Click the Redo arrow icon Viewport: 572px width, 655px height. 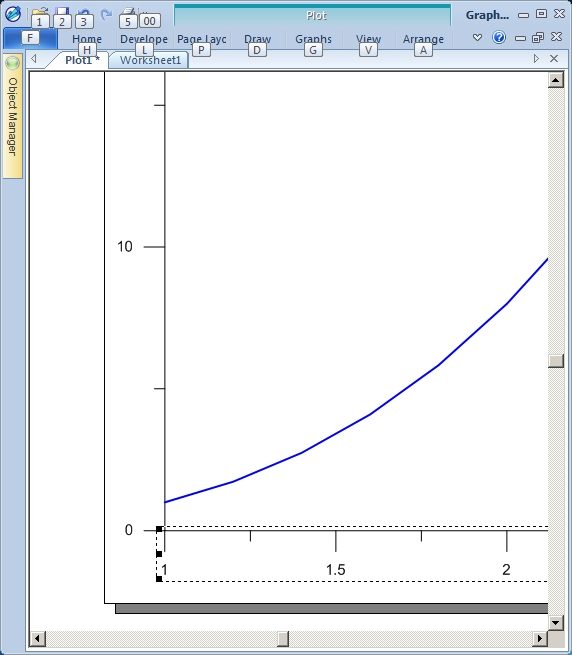tap(106, 15)
